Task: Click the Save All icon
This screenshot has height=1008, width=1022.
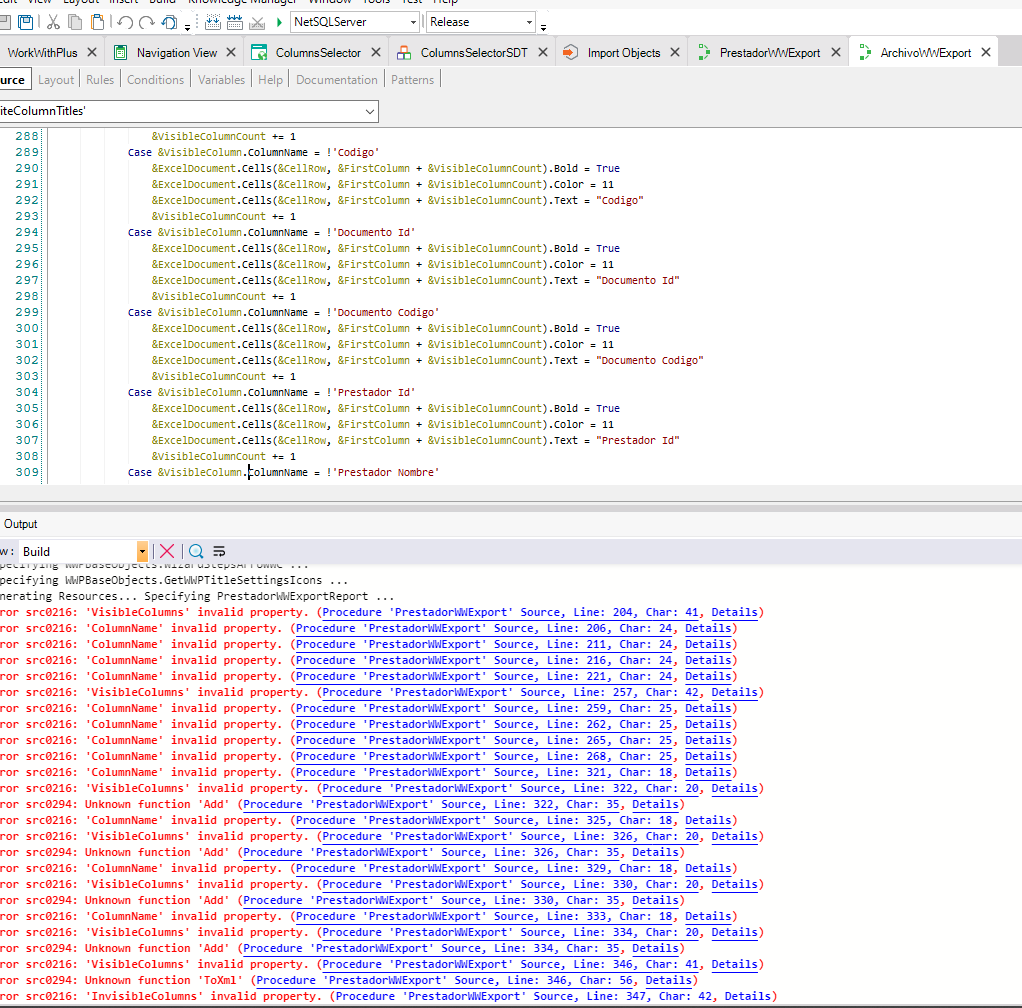Action: pyautogui.click(x=25, y=22)
